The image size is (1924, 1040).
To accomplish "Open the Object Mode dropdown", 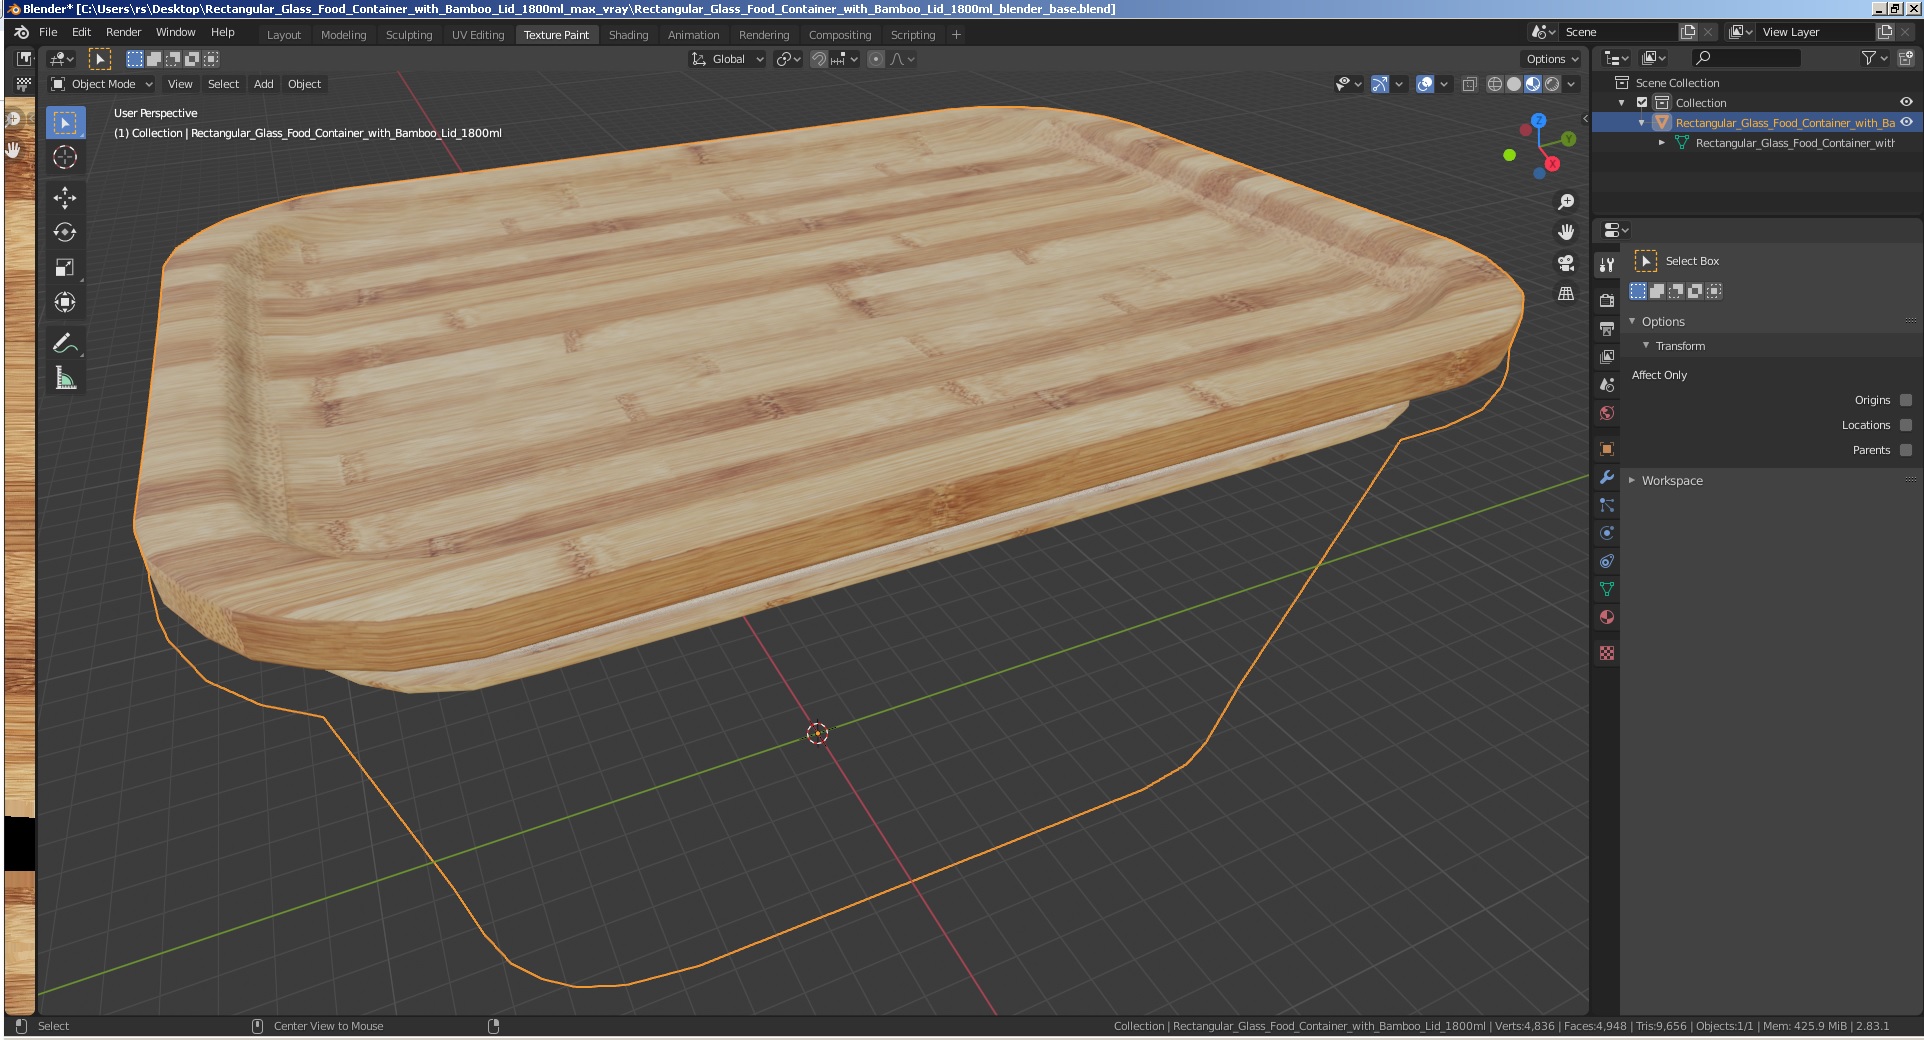I will point(101,84).
